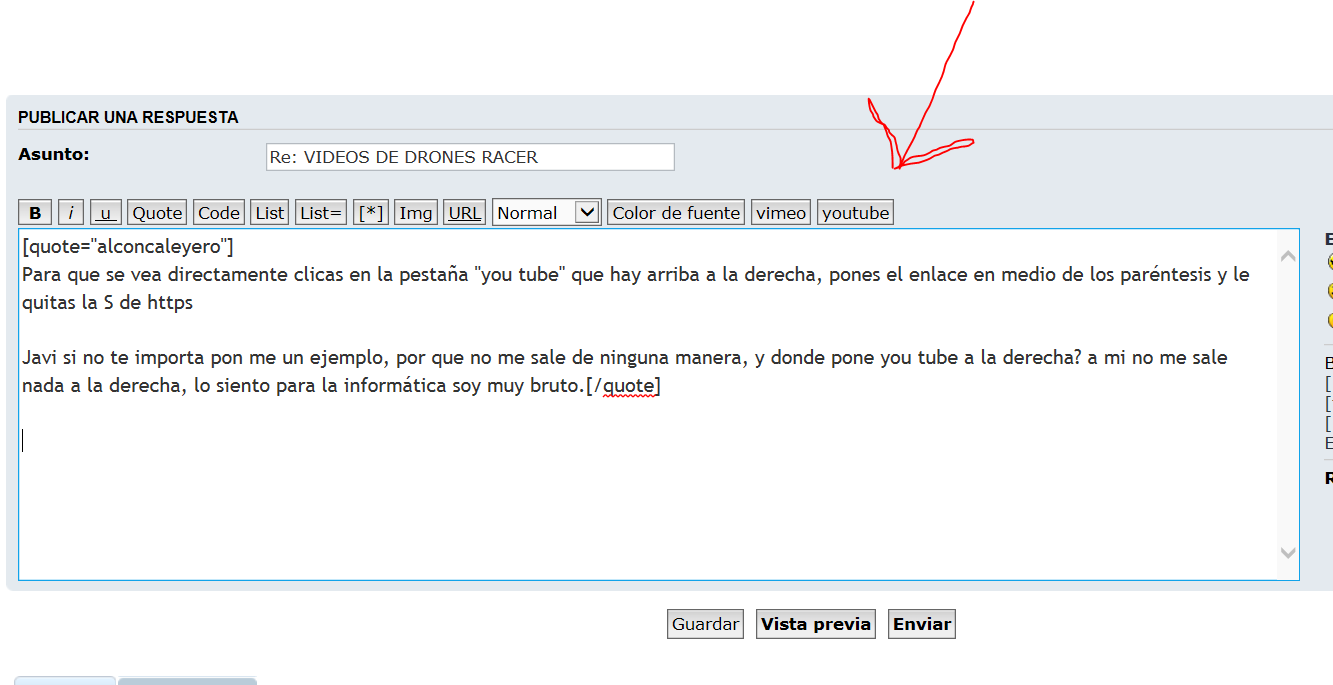Insert URL link tag
The width and height of the screenshot is (1333, 685).
point(464,213)
